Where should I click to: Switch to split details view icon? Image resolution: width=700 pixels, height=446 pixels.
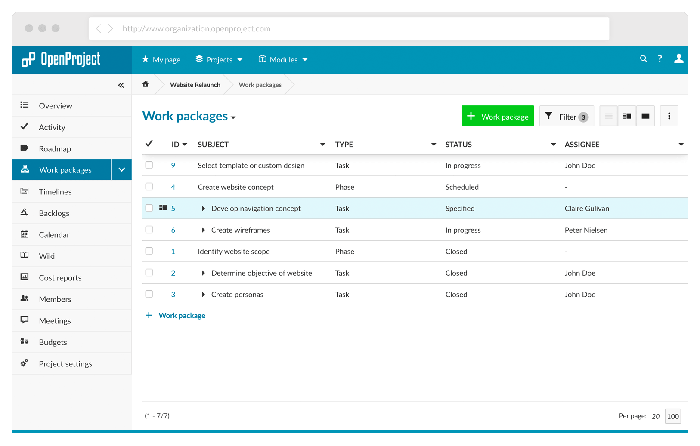[627, 117]
